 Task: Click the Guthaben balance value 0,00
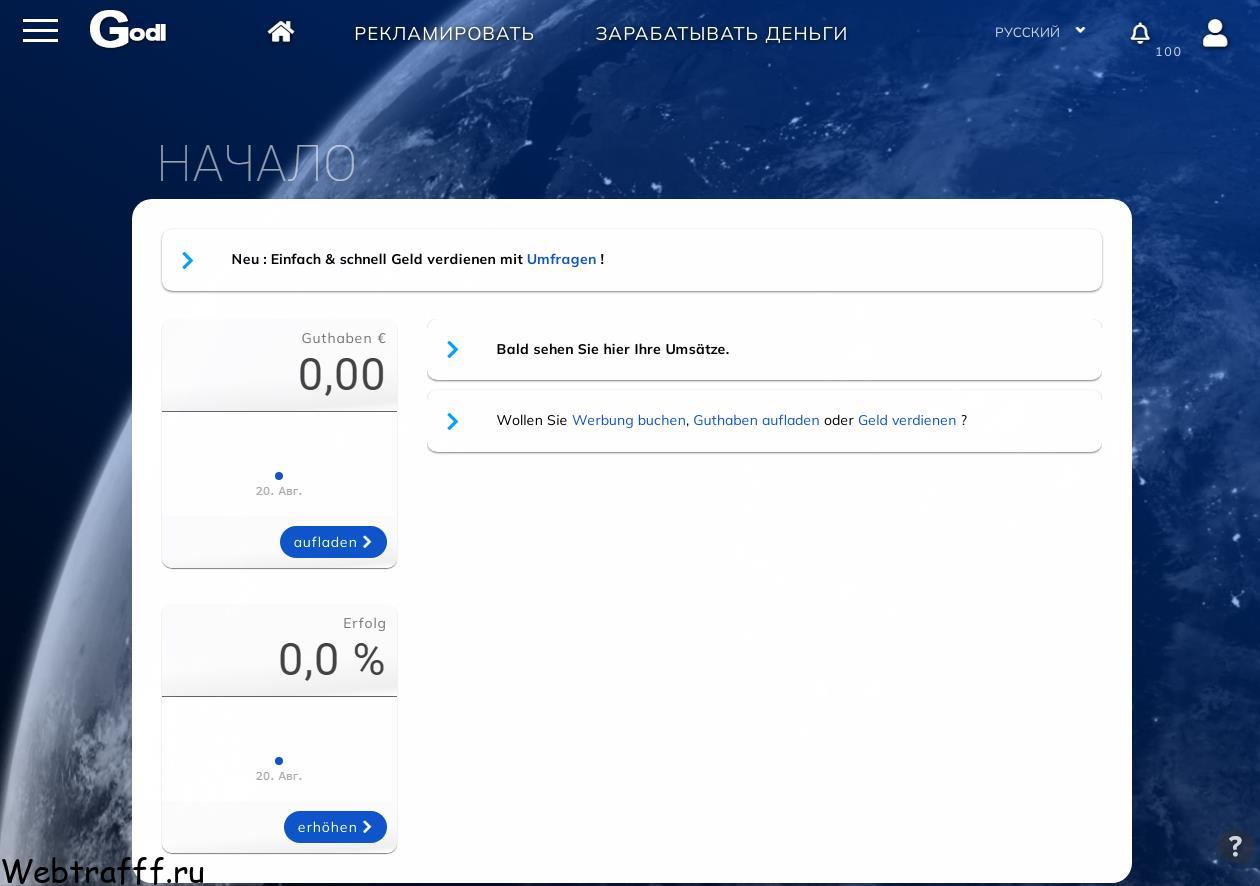tap(342, 374)
